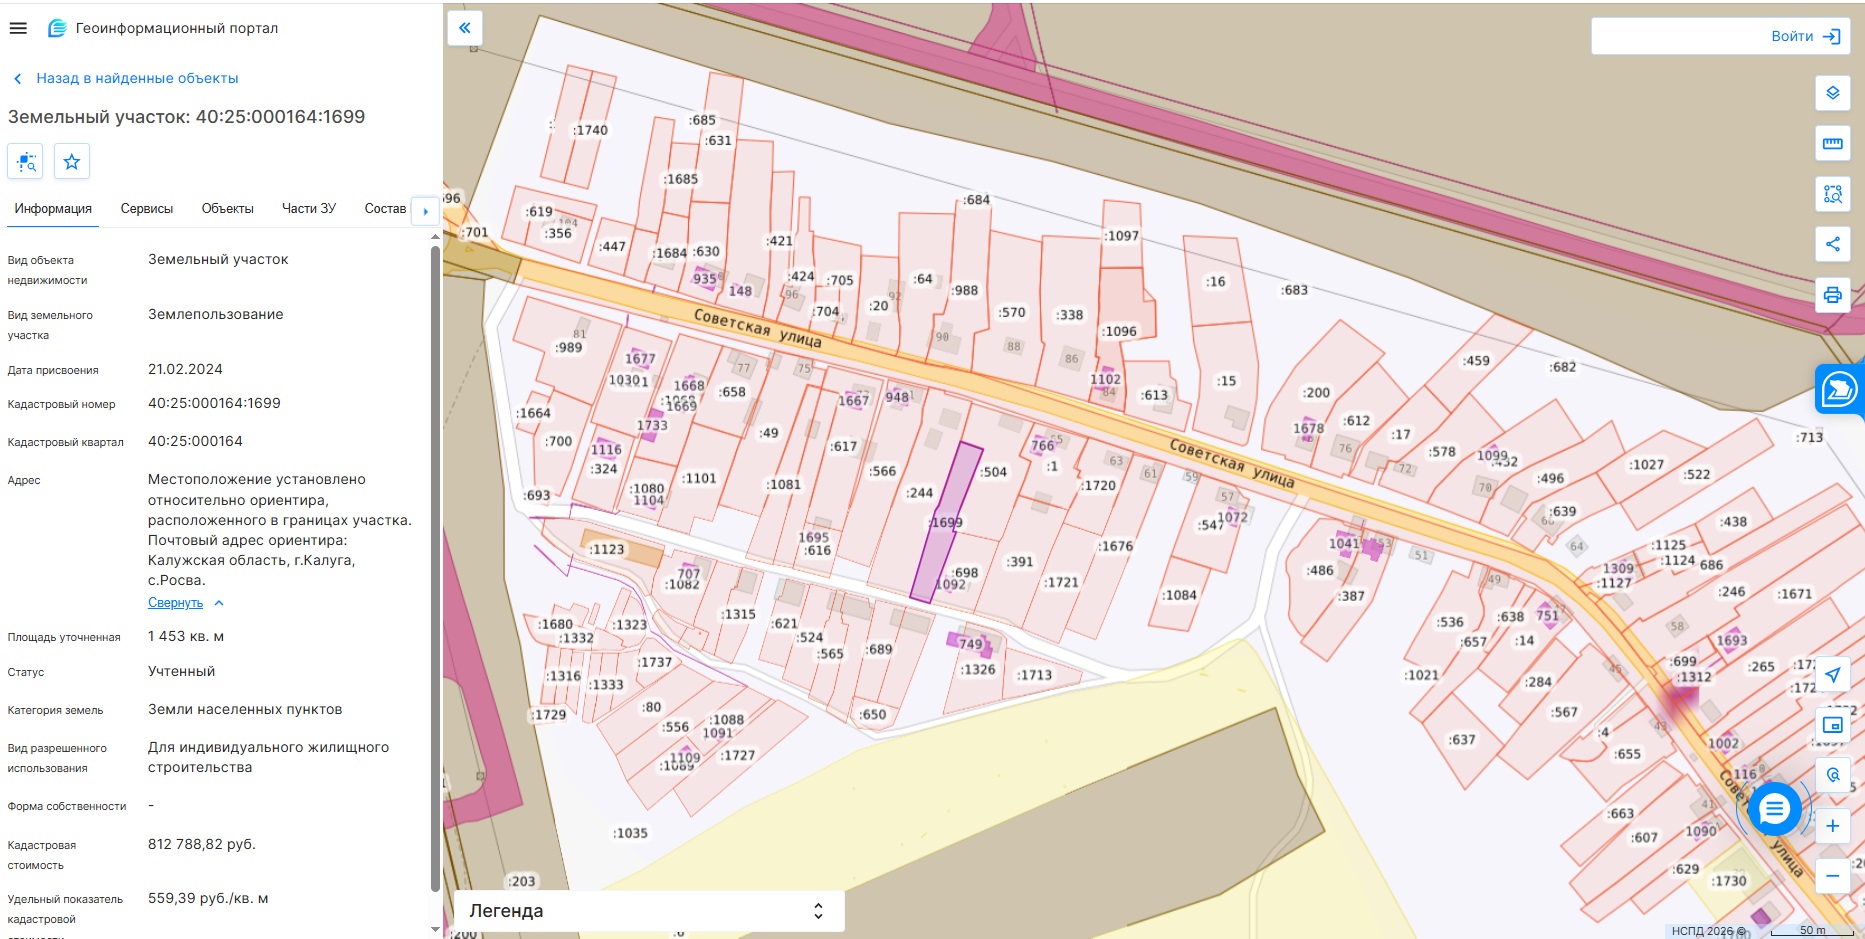Viewport: 1865px width, 939px height.
Task: Open the map layers panel
Action: [x=1832, y=93]
